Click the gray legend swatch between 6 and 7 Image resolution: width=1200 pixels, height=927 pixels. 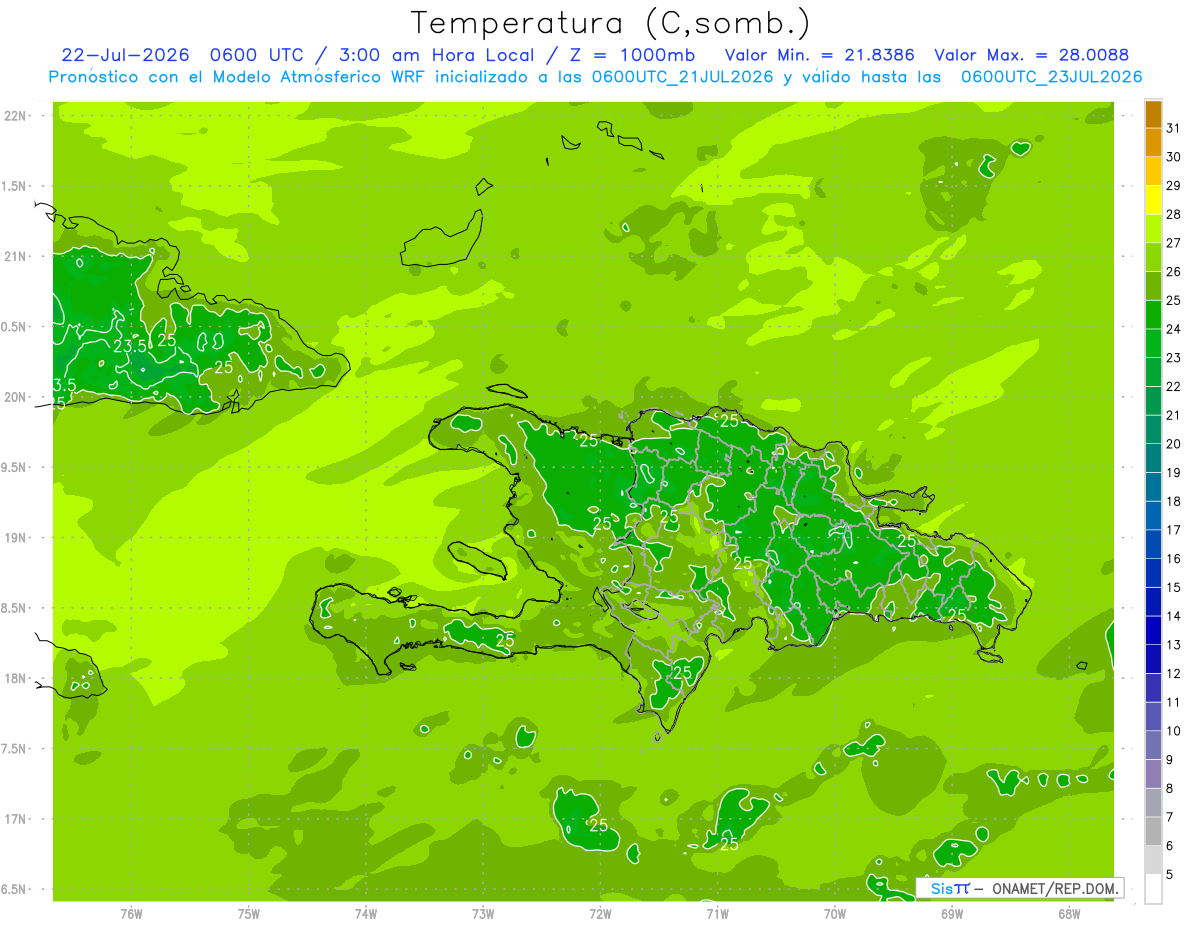click(1153, 832)
